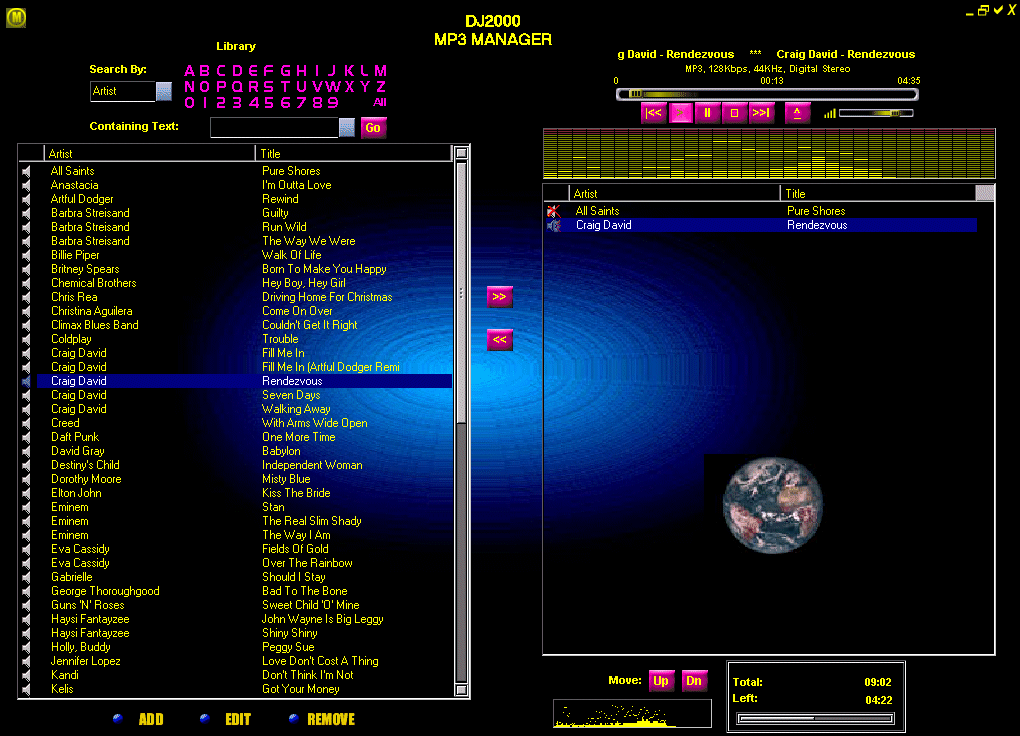Select Eminem The Real Slim Shady row
This screenshot has height=736, width=1020.
click(x=245, y=521)
